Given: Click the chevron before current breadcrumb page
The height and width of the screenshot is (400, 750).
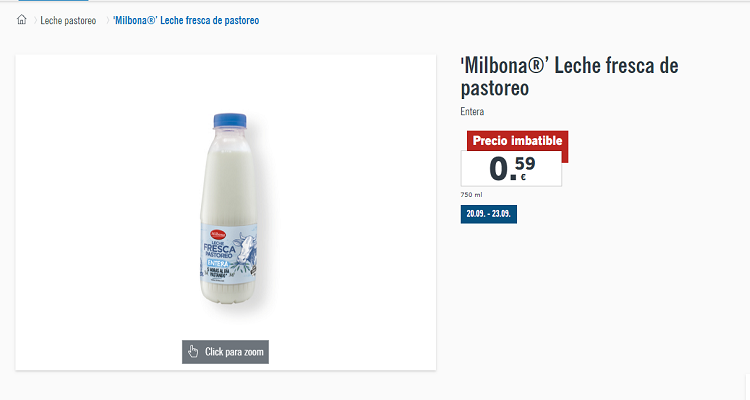Looking at the screenshot, I should point(107,21).
